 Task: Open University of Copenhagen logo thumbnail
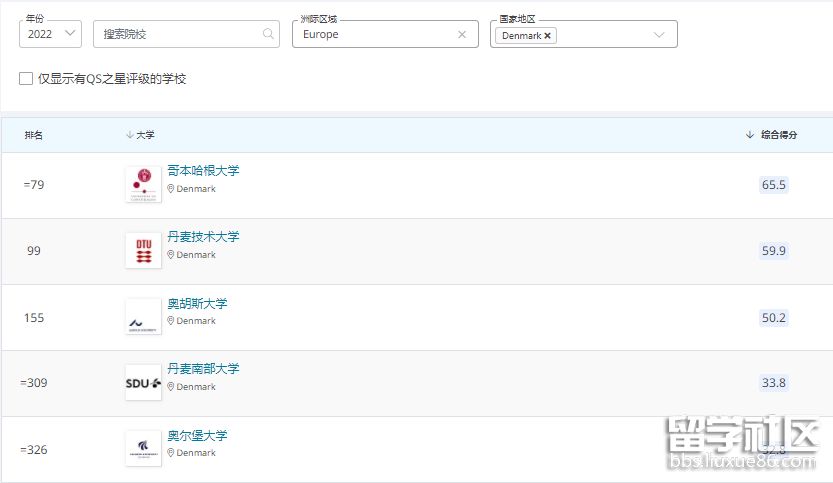click(x=143, y=184)
